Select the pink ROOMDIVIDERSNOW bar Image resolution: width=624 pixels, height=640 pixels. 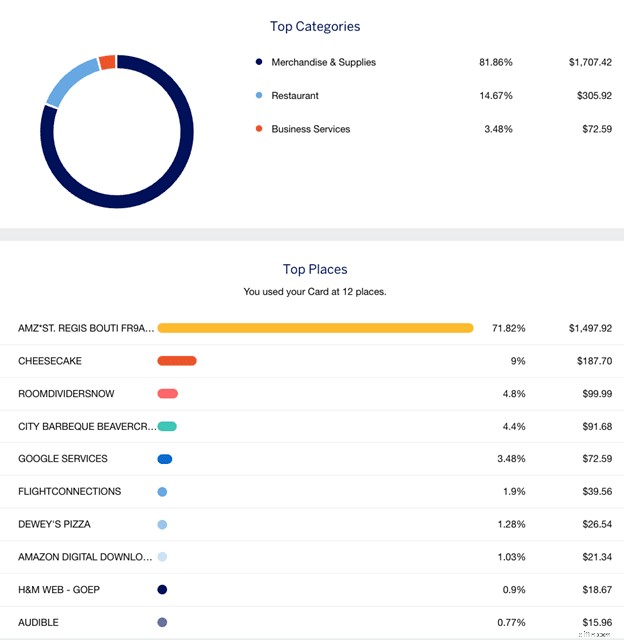point(168,394)
